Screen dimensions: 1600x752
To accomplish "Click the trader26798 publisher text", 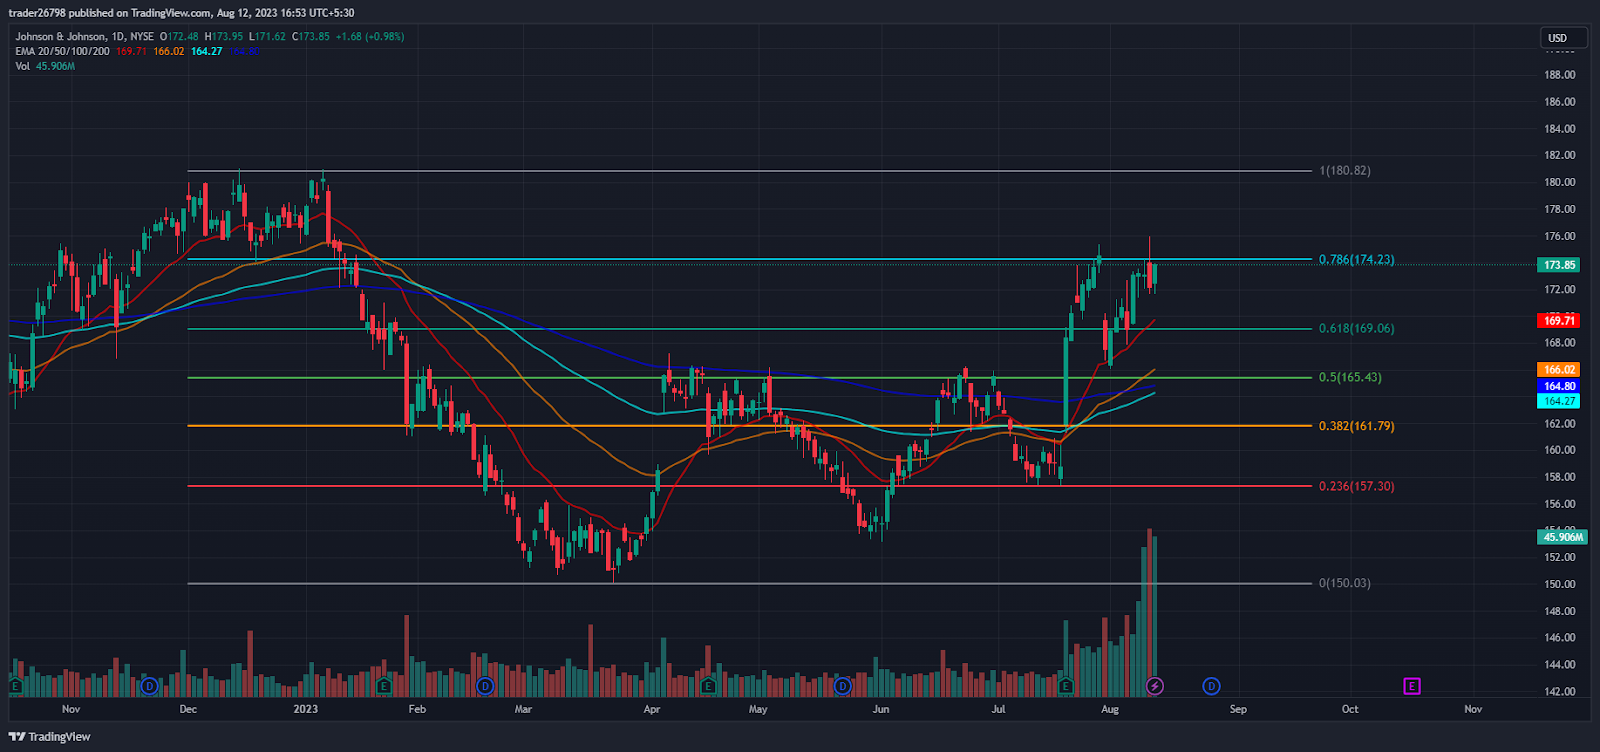I will (x=37, y=13).
